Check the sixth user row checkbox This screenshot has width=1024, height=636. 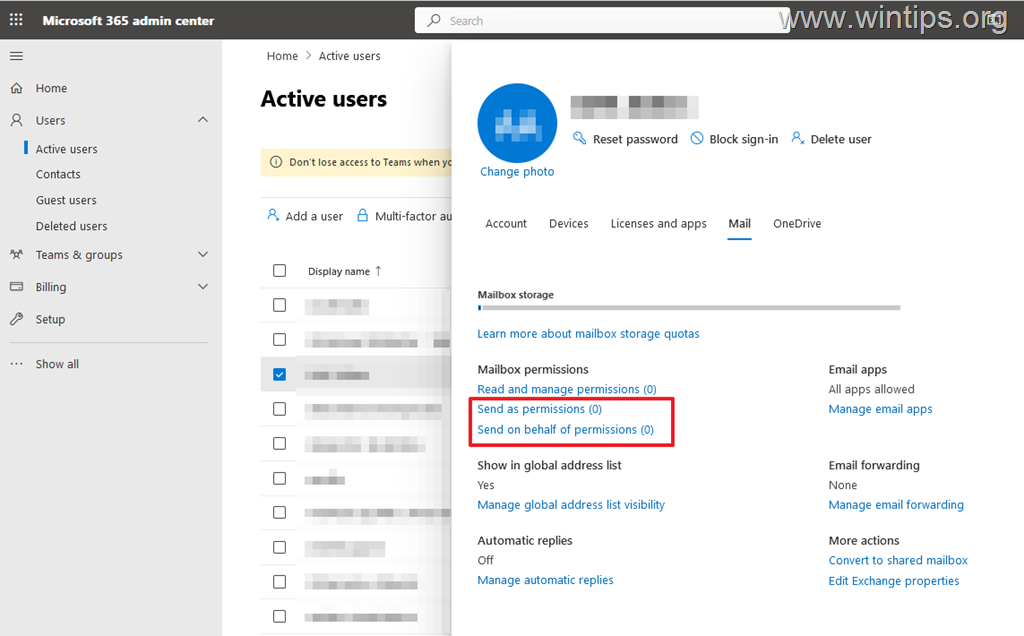(x=280, y=478)
